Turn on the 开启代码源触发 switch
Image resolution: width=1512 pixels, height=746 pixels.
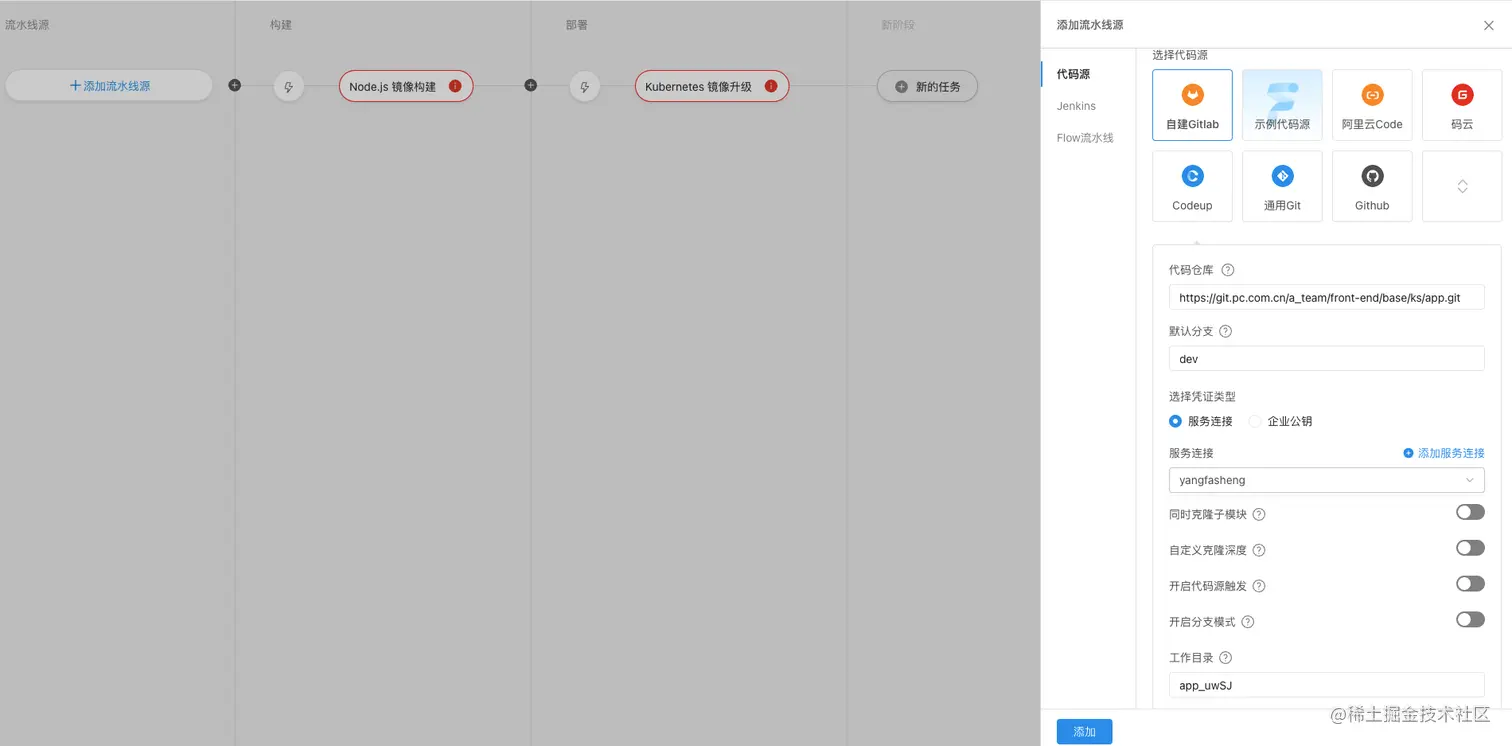point(1470,584)
